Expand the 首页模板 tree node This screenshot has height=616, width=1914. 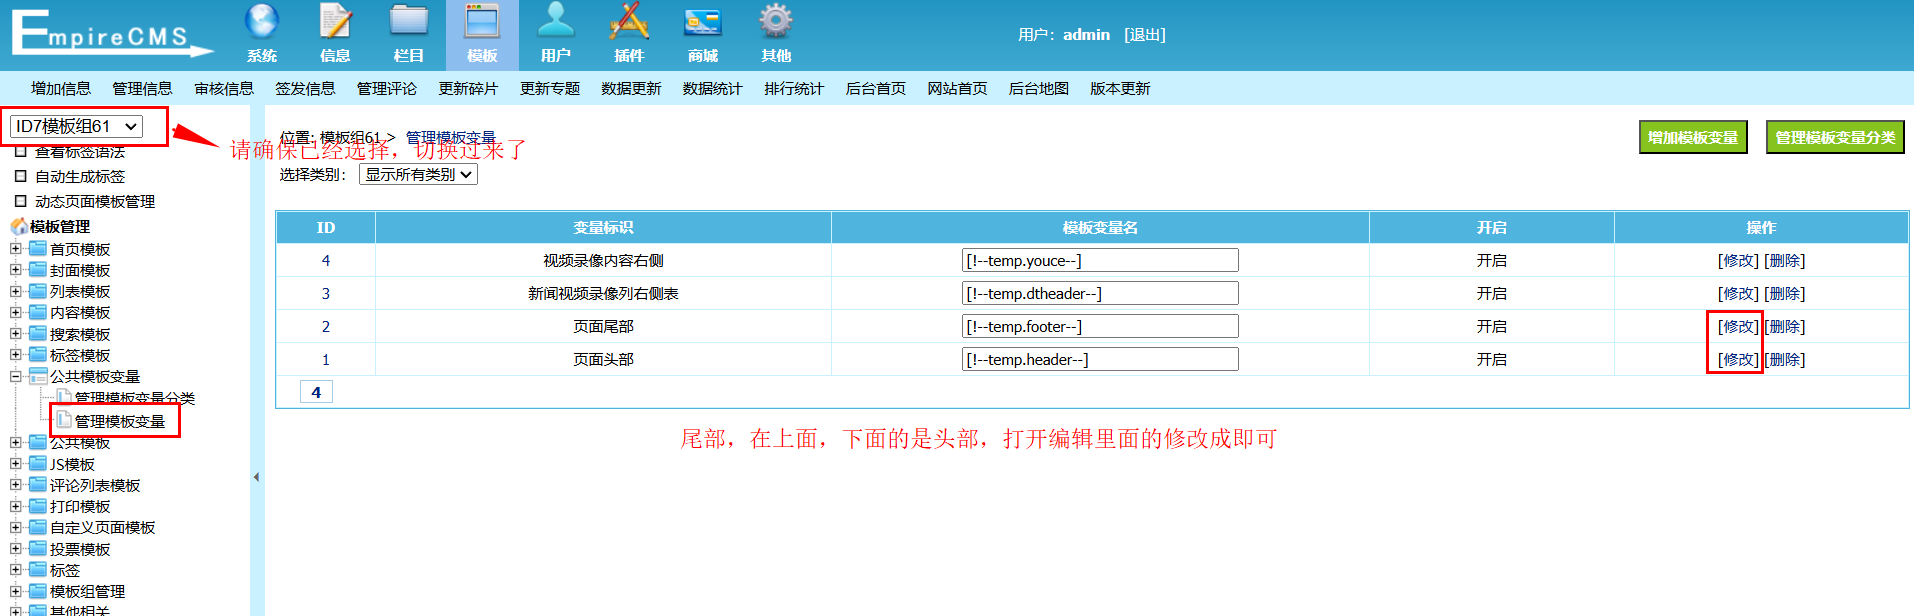click(16, 249)
